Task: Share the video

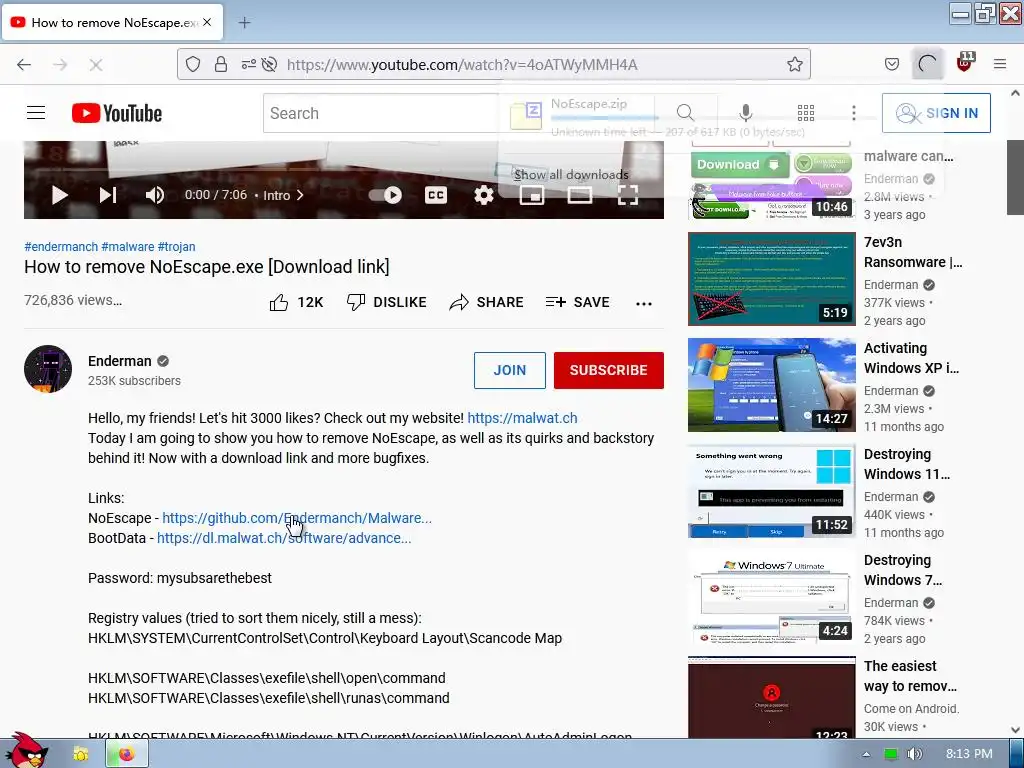Action: click(487, 302)
